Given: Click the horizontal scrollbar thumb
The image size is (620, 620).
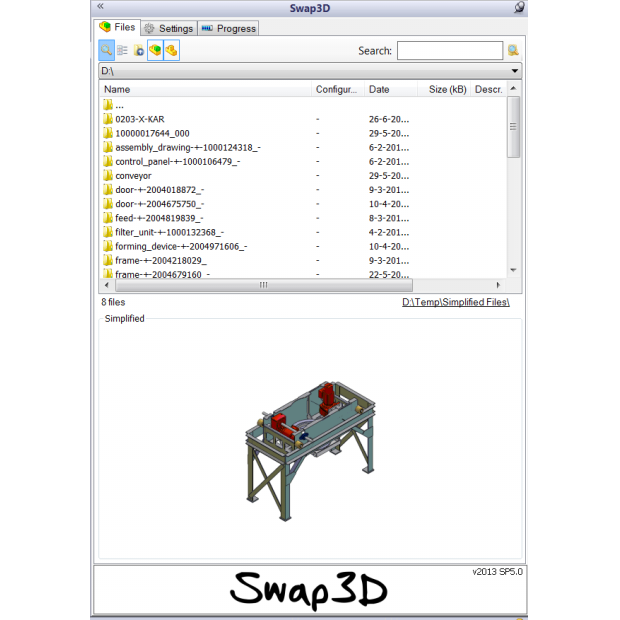Looking at the screenshot, I should pos(264,285).
